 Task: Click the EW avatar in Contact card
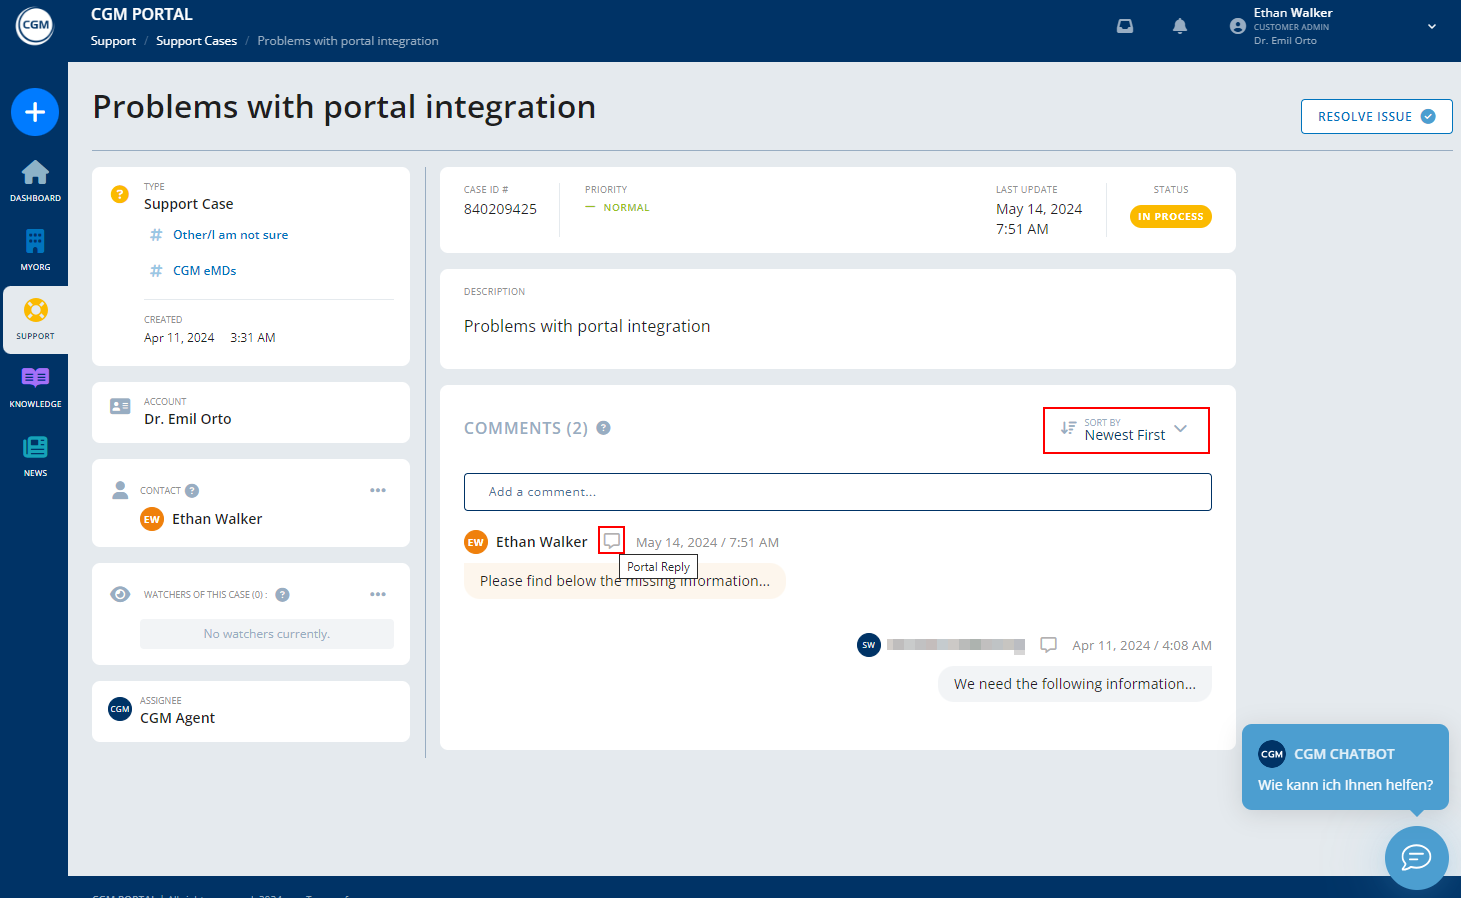152,519
